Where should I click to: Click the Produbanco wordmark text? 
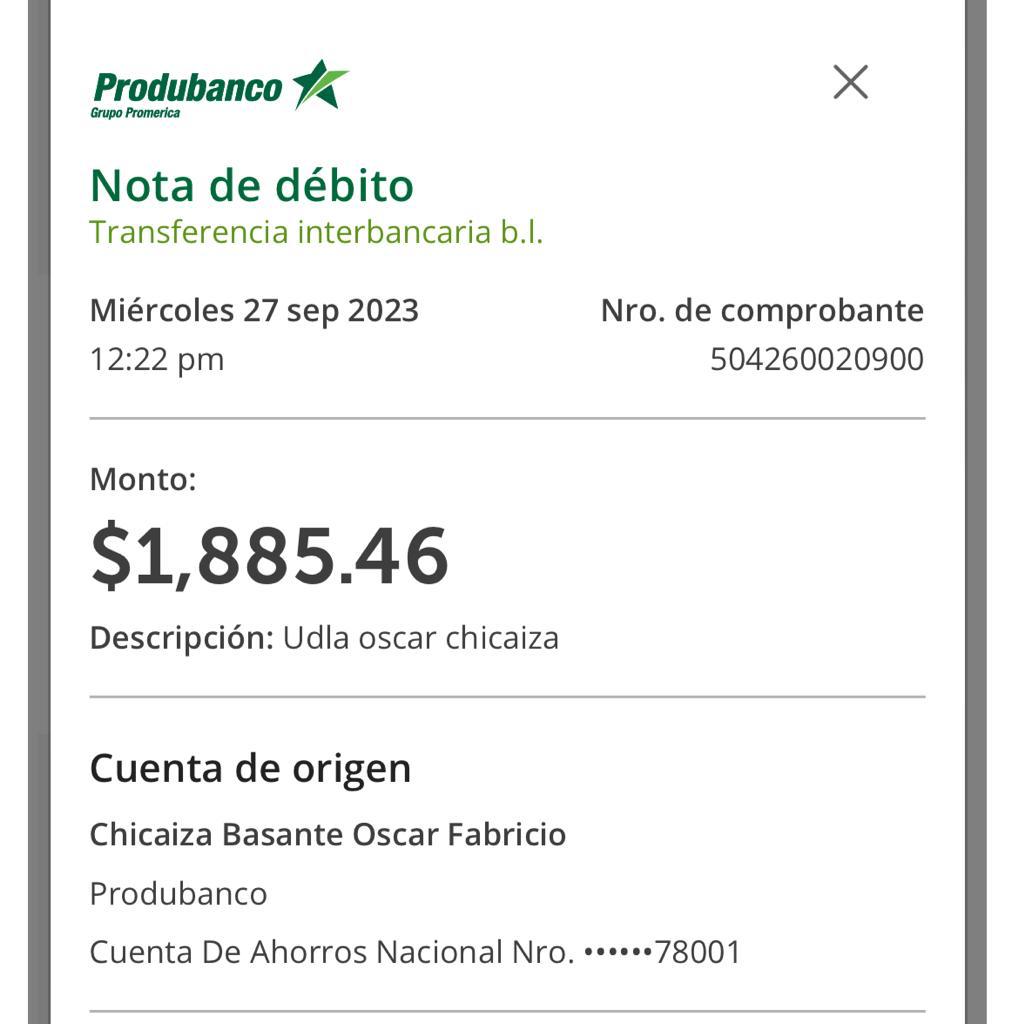(188, 88)
